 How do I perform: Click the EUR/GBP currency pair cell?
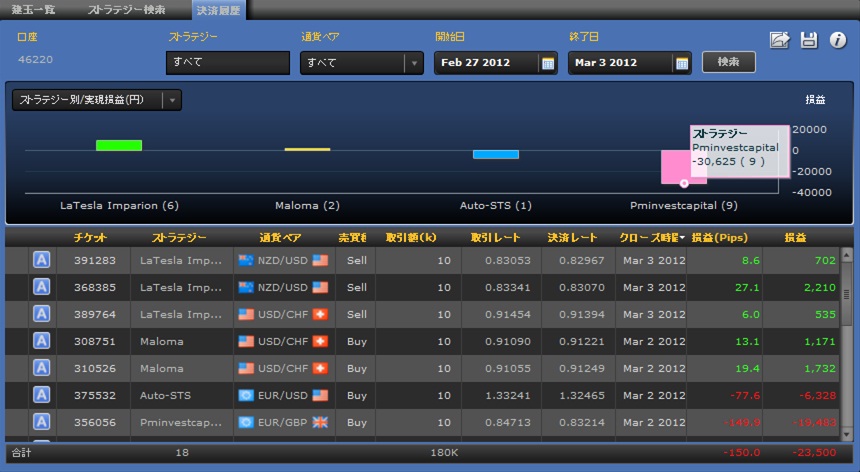click(x=284, y=423)
